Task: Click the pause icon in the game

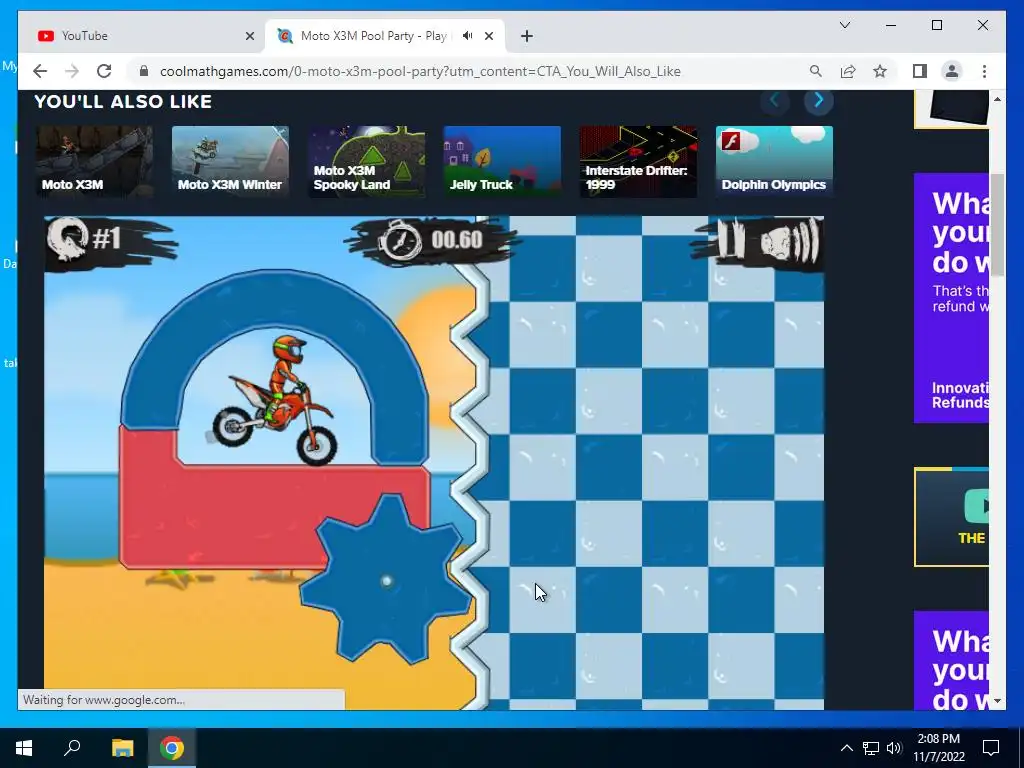Action: [x=731, y=240]
